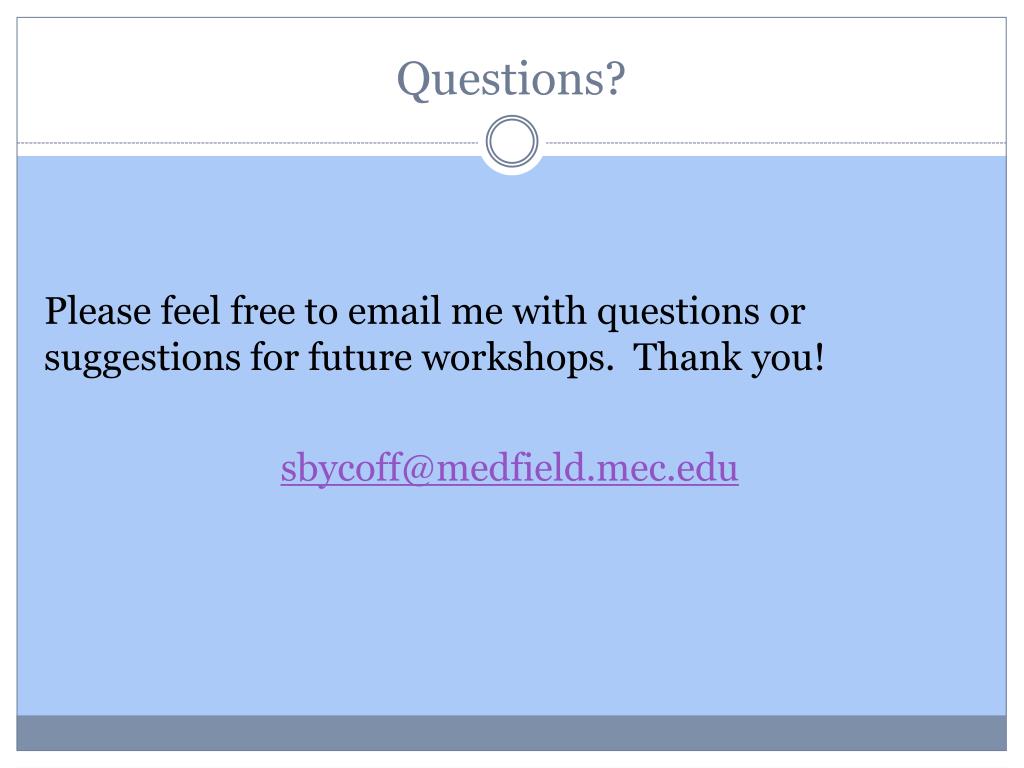The height and width of the screenshot is (768, 1024).
Task: Click the empty blue area below the email link
Action: tap(511, 601)
